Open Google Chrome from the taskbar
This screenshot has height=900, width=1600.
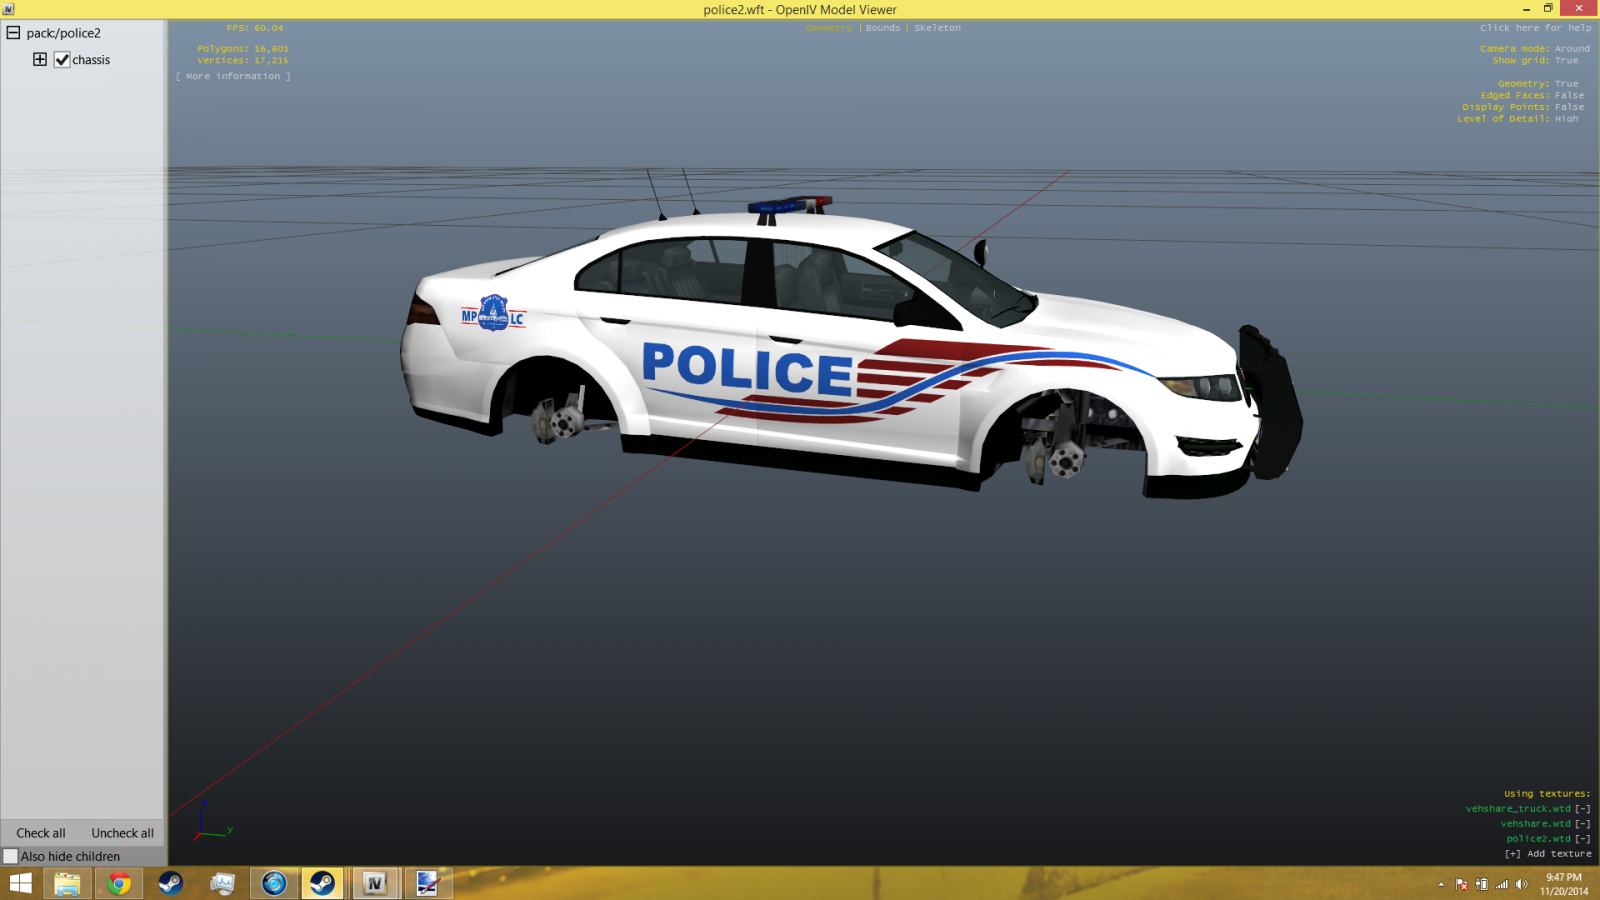tap(119, 884)
